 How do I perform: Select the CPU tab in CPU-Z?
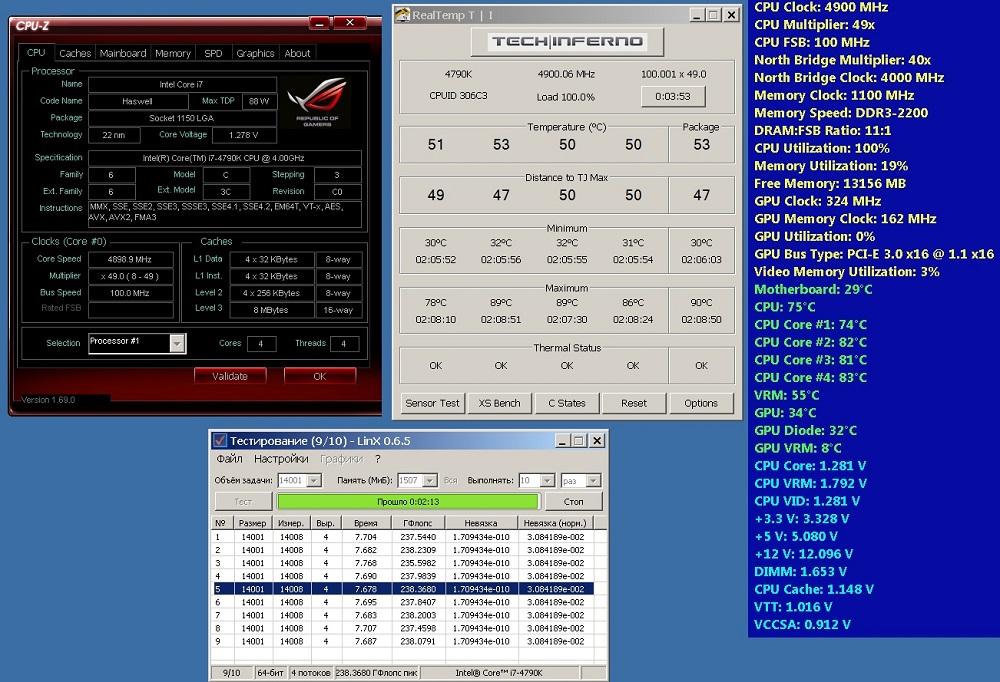[x=36, y=52]
